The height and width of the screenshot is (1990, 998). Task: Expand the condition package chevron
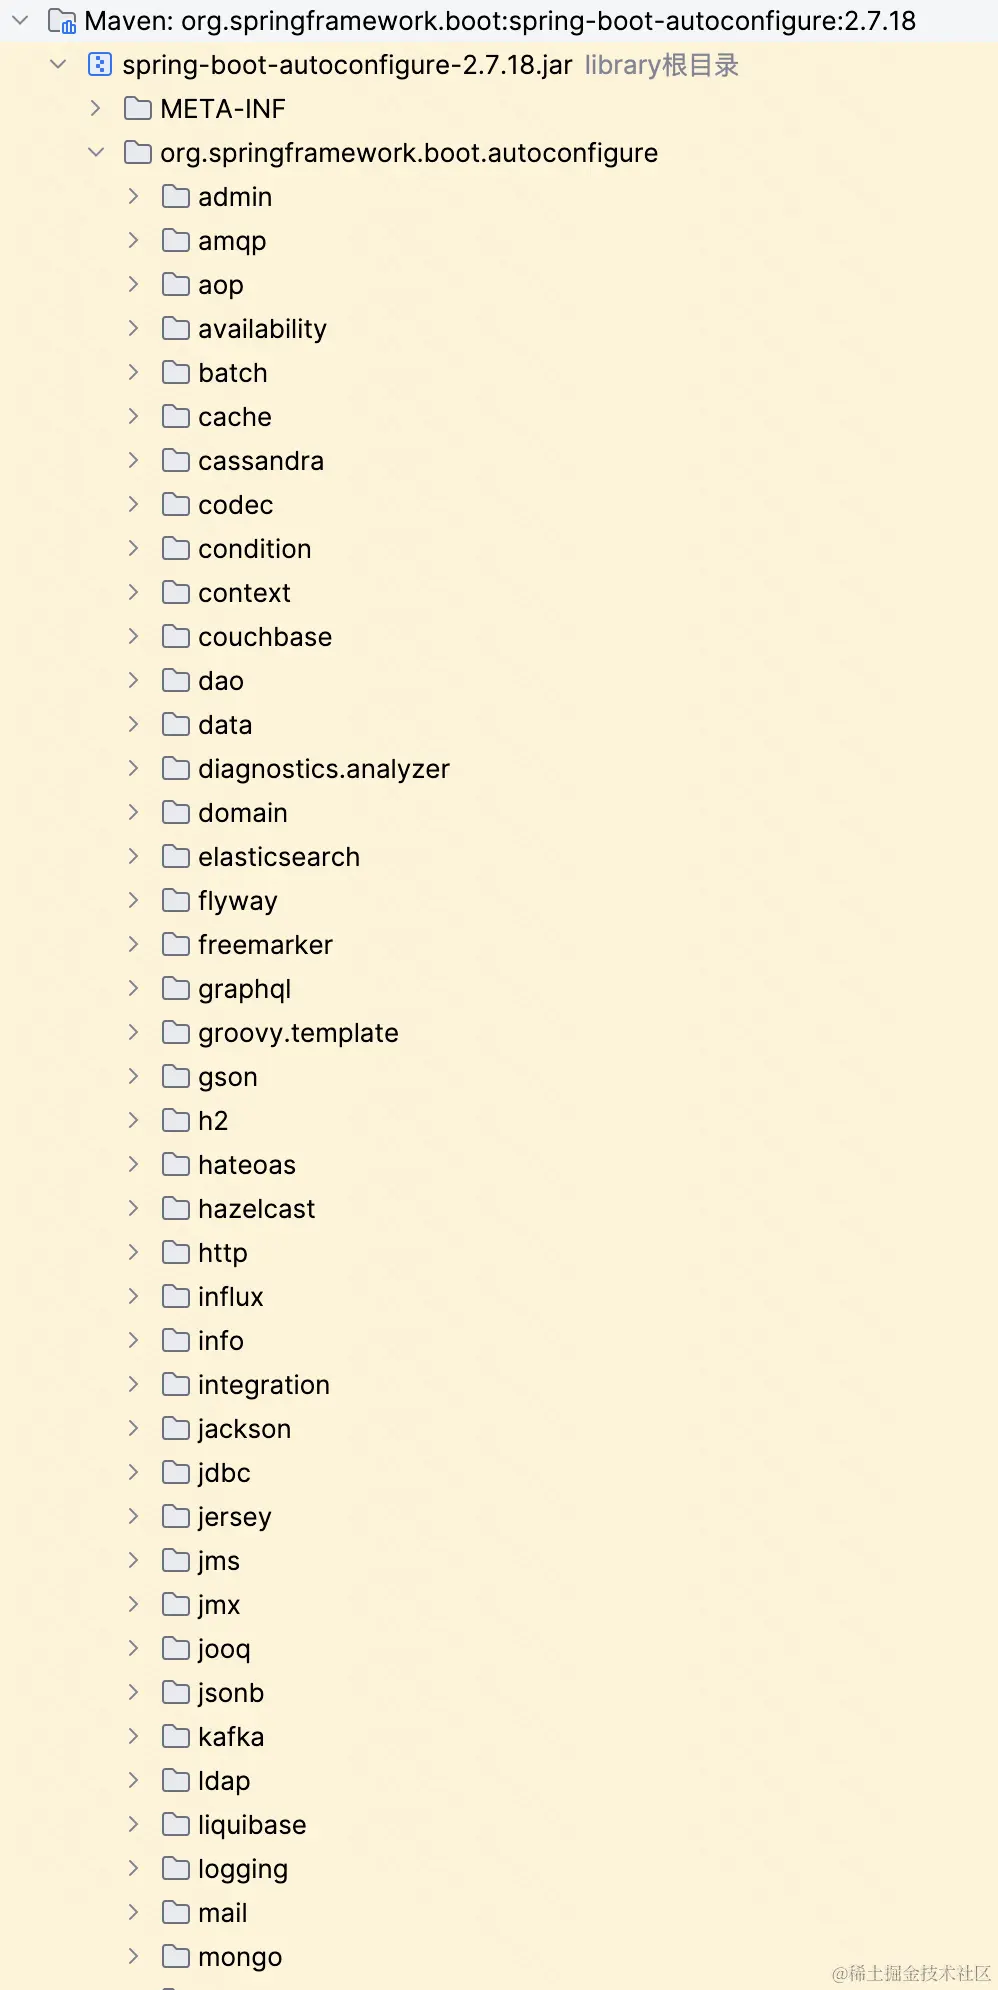134,549
